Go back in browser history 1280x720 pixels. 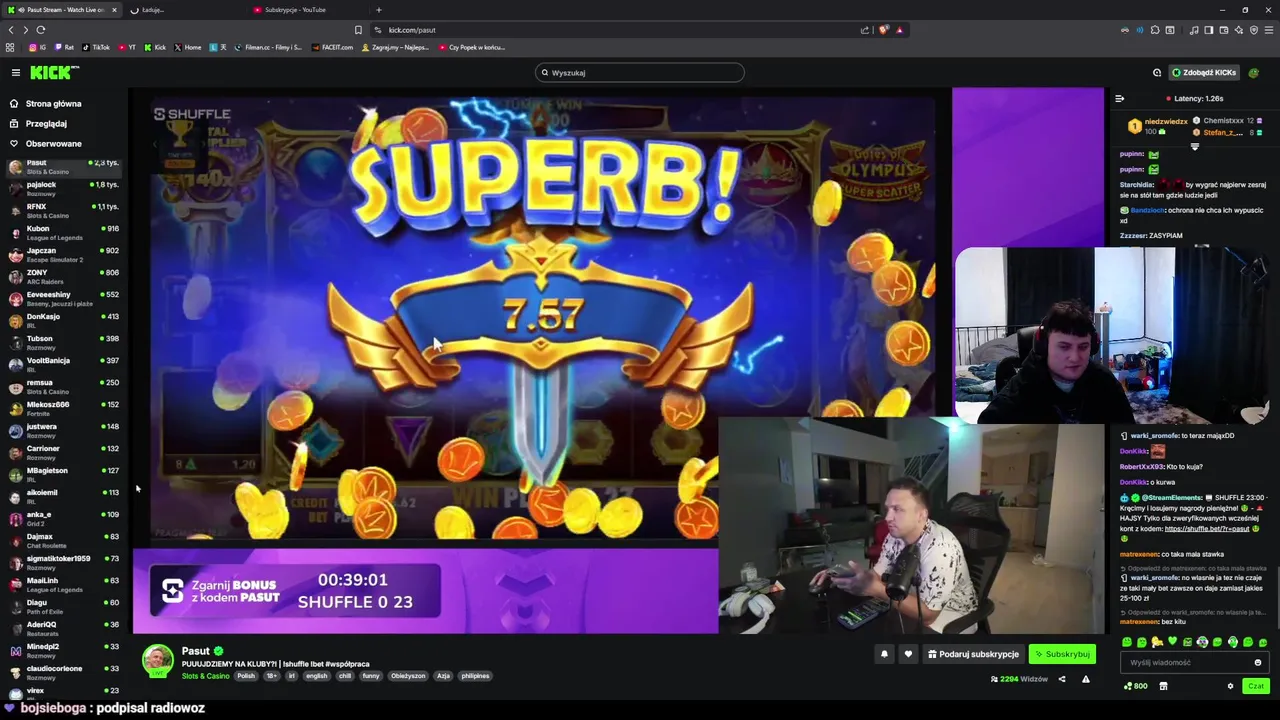[11, 30]
